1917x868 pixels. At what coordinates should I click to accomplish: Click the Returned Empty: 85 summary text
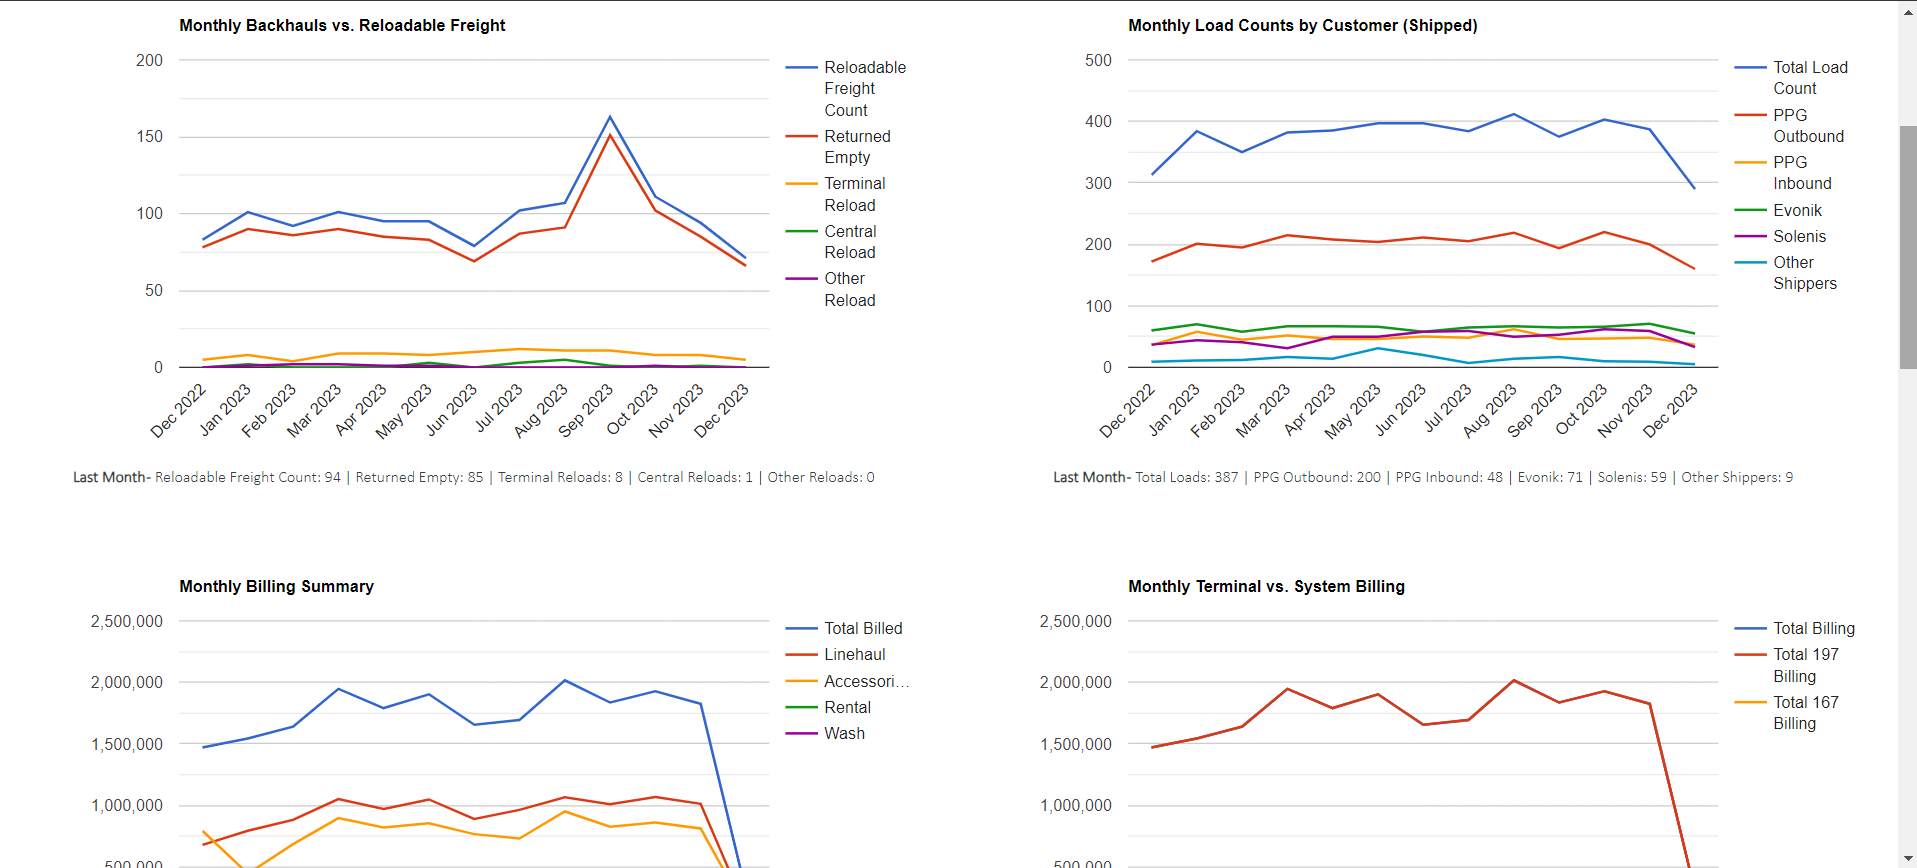tap(419, 477)
